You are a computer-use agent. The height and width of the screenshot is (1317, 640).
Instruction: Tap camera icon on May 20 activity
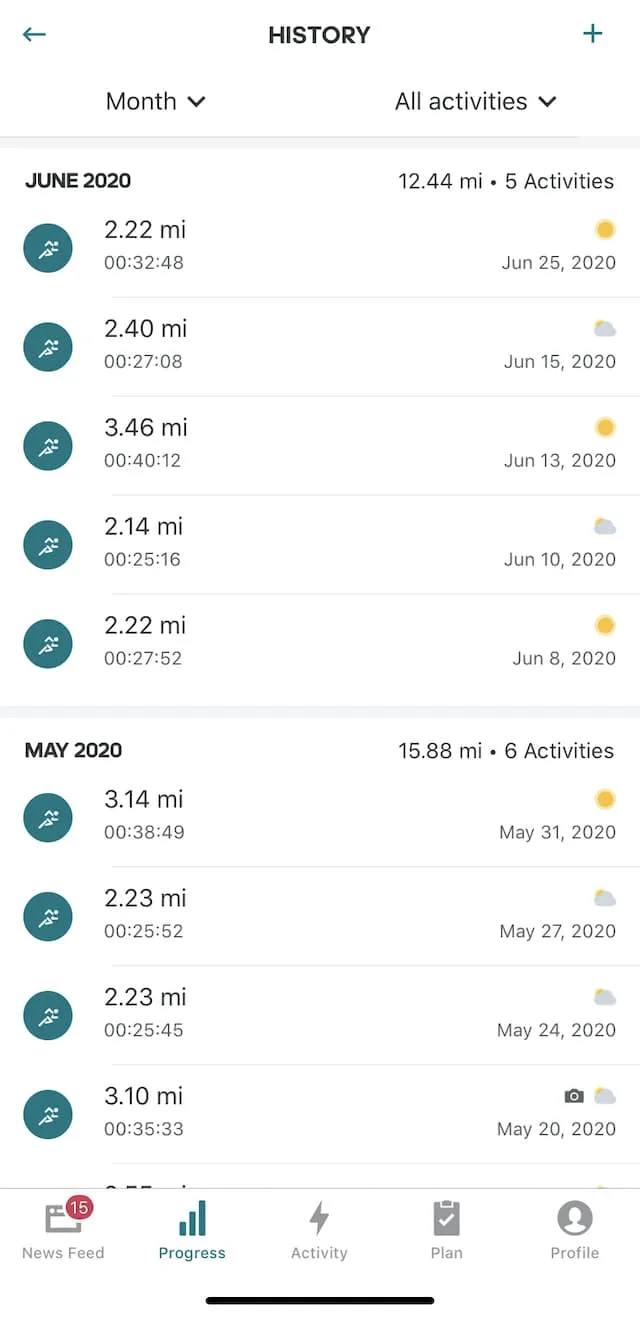click(x=574, y=1096)
